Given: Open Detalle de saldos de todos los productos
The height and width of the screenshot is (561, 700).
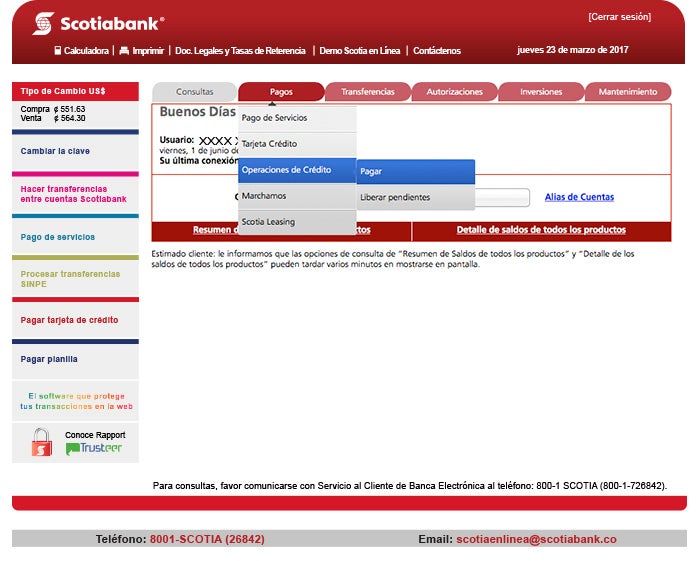Looking at the screenshot, I should 541,230.
